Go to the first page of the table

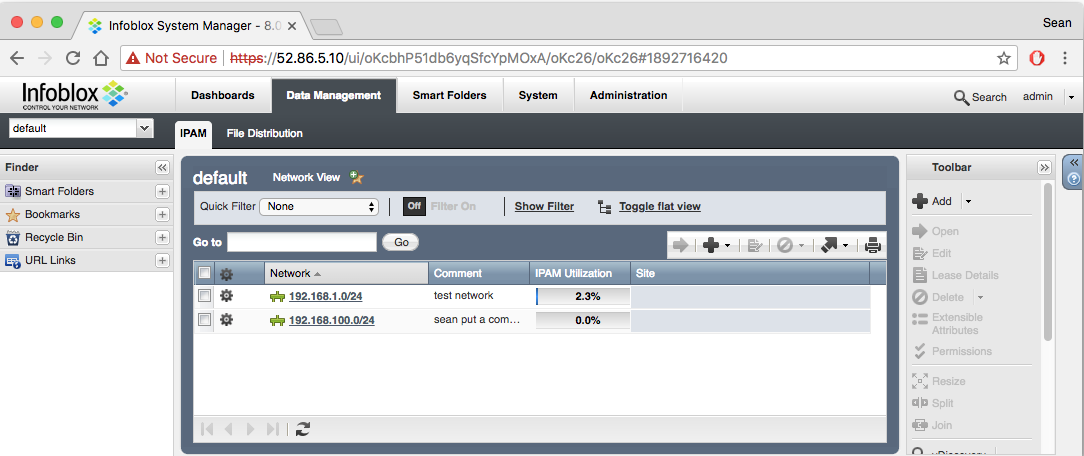[x=207, y=429]
